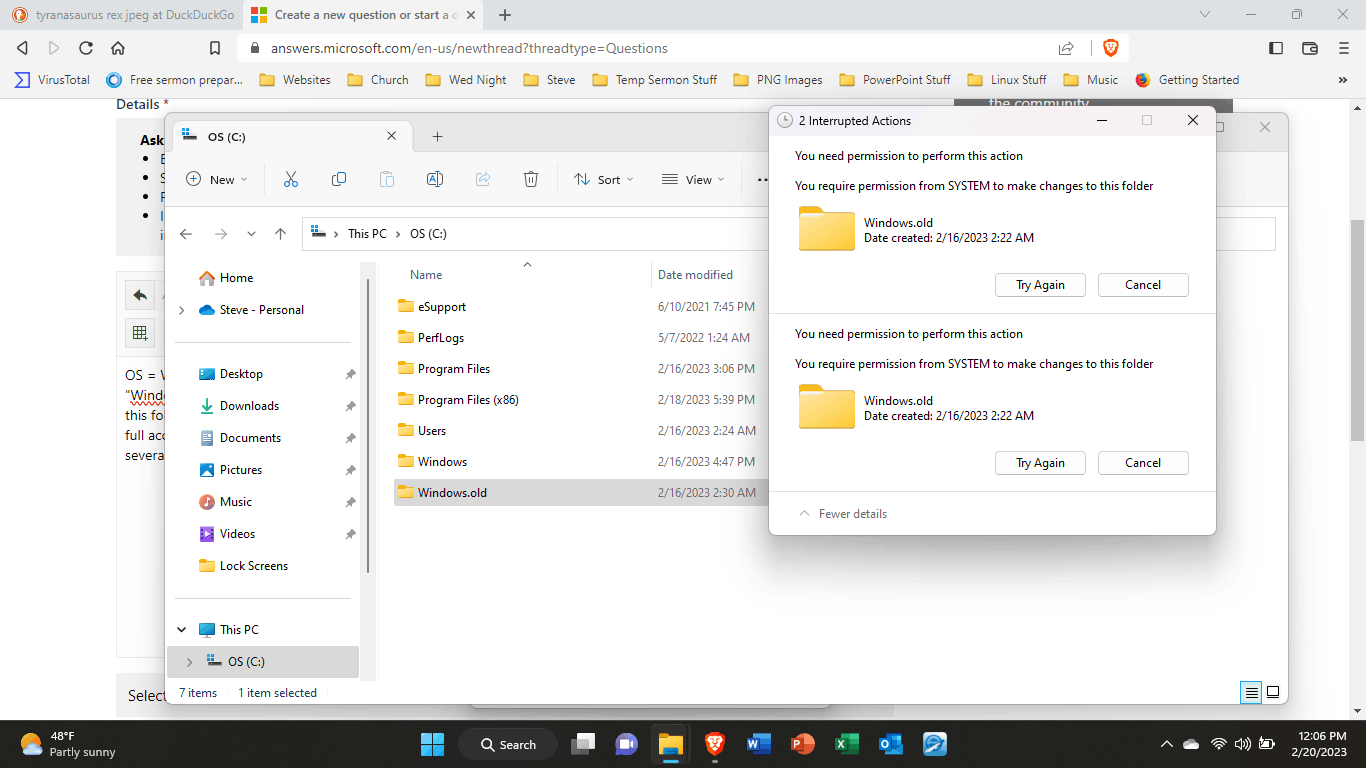1366x768 pixels.
Task: Select the Program Files (x86) folder row
Action: tap(579, 400)
